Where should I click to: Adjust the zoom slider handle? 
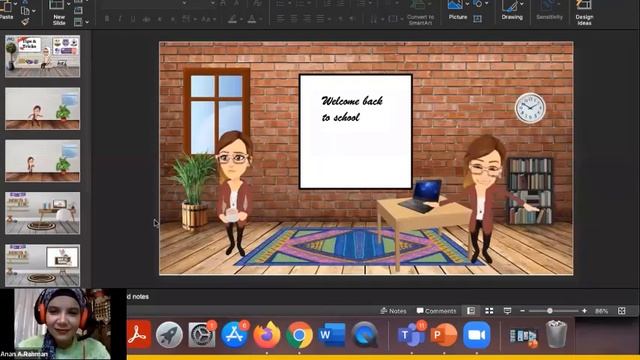coord(550,311)
